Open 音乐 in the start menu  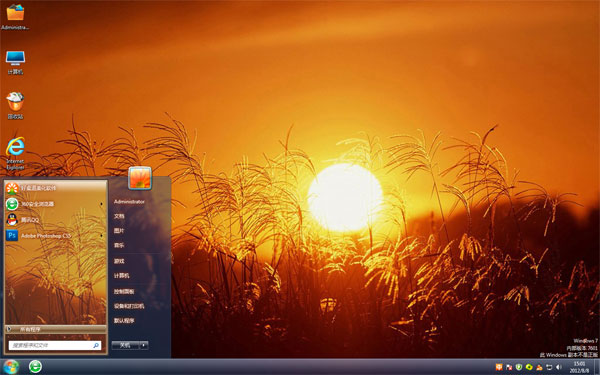119,245
